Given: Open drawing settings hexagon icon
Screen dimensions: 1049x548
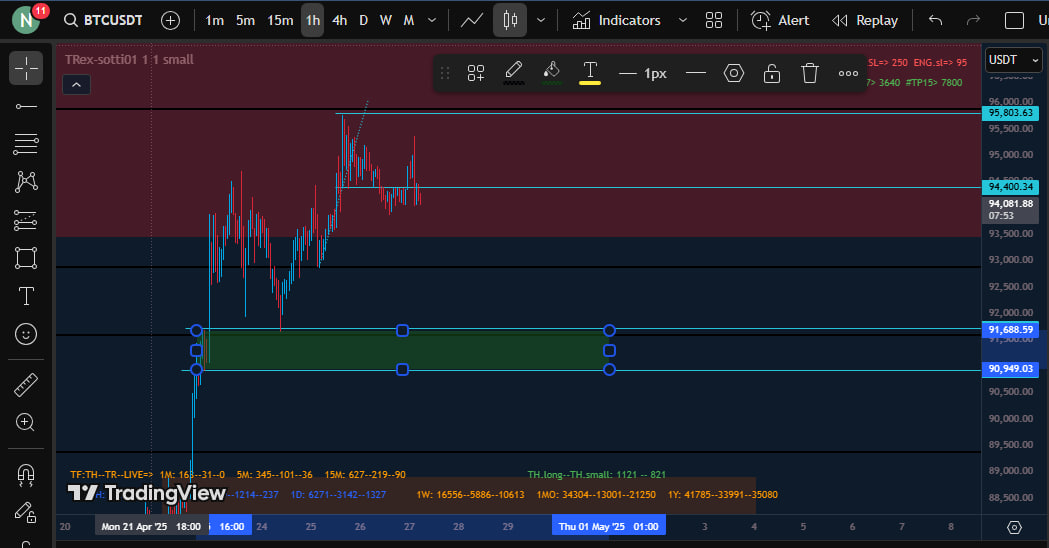Looking at the screenshot, I should [x=734, y=73].
